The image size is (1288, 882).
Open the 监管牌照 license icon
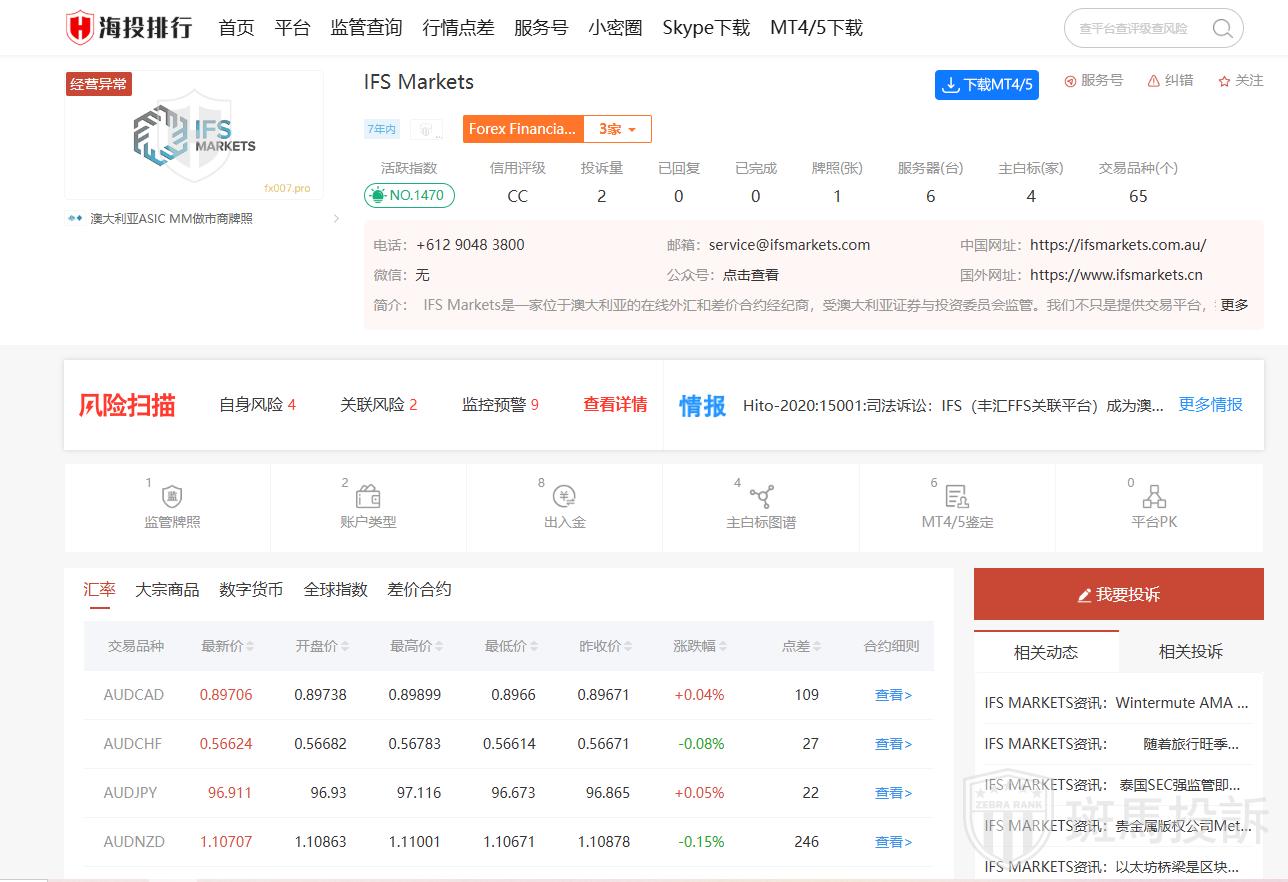click(x=172, y=497)
